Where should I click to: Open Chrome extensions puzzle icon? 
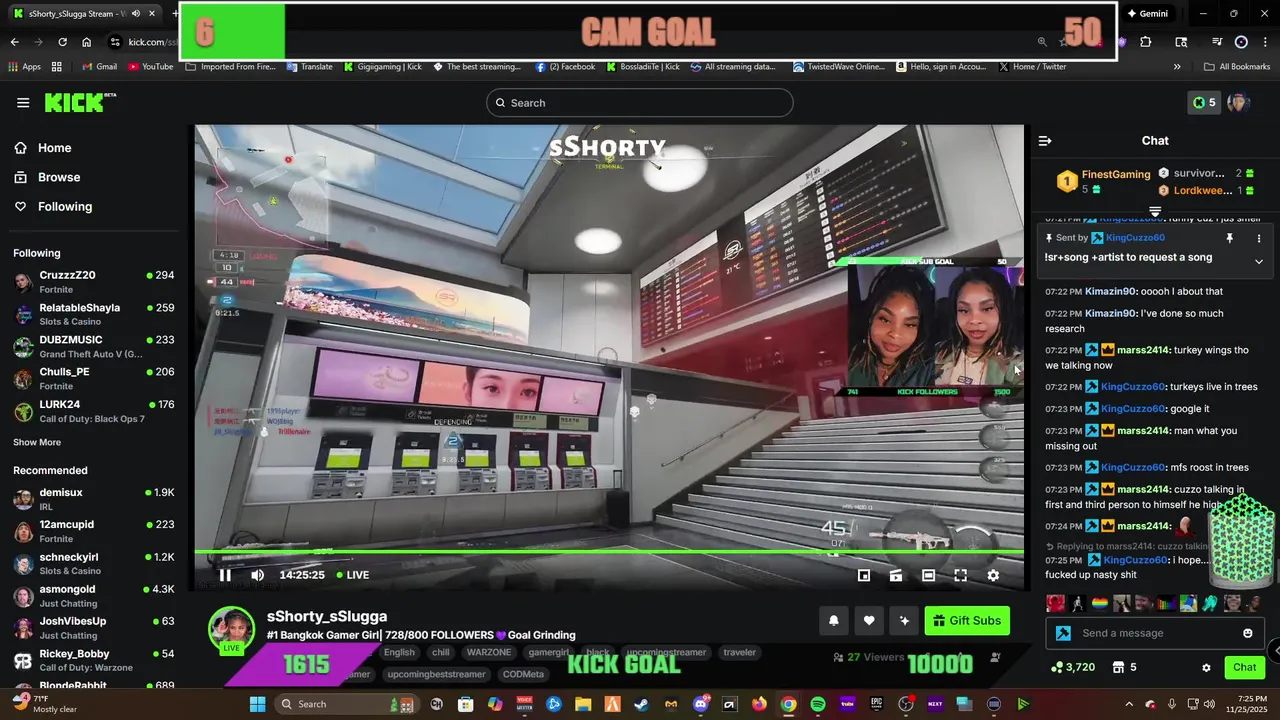pos(1146,42)
